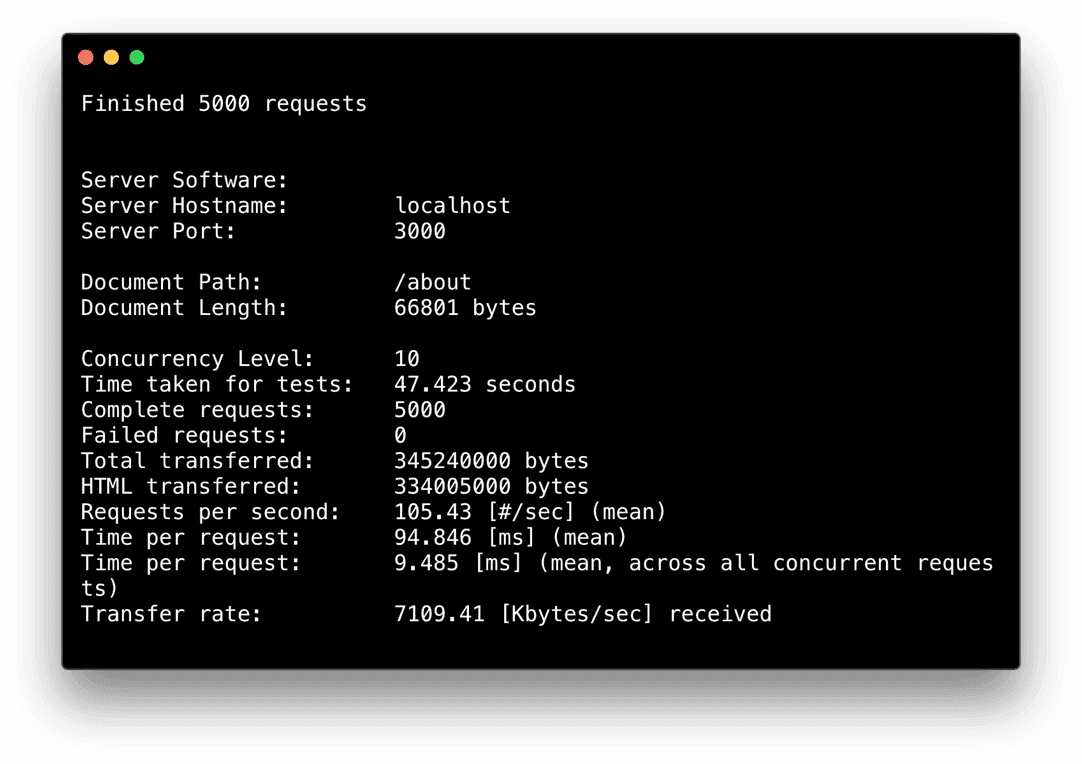
Task: Click the "66801 bytes" document length value
Action: (x=465, y=308)
